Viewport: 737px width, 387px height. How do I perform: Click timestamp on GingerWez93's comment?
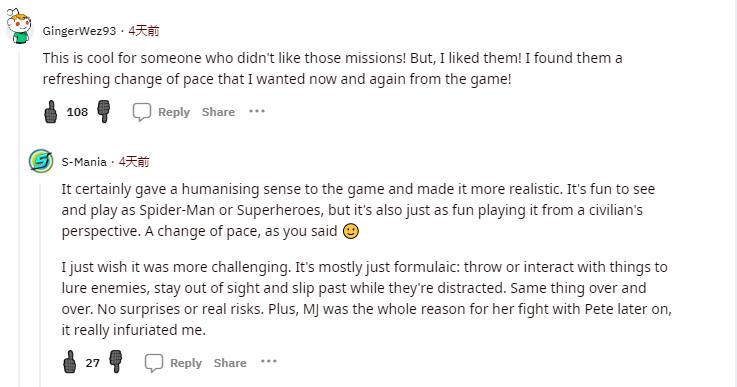(144, 31)
